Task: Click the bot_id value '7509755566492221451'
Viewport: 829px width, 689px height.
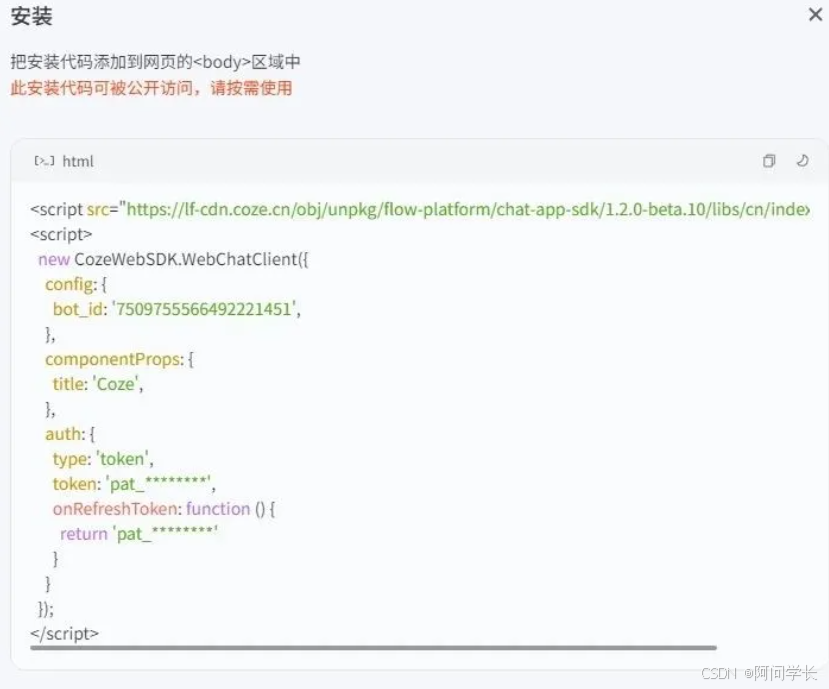Action: [204, 309]
